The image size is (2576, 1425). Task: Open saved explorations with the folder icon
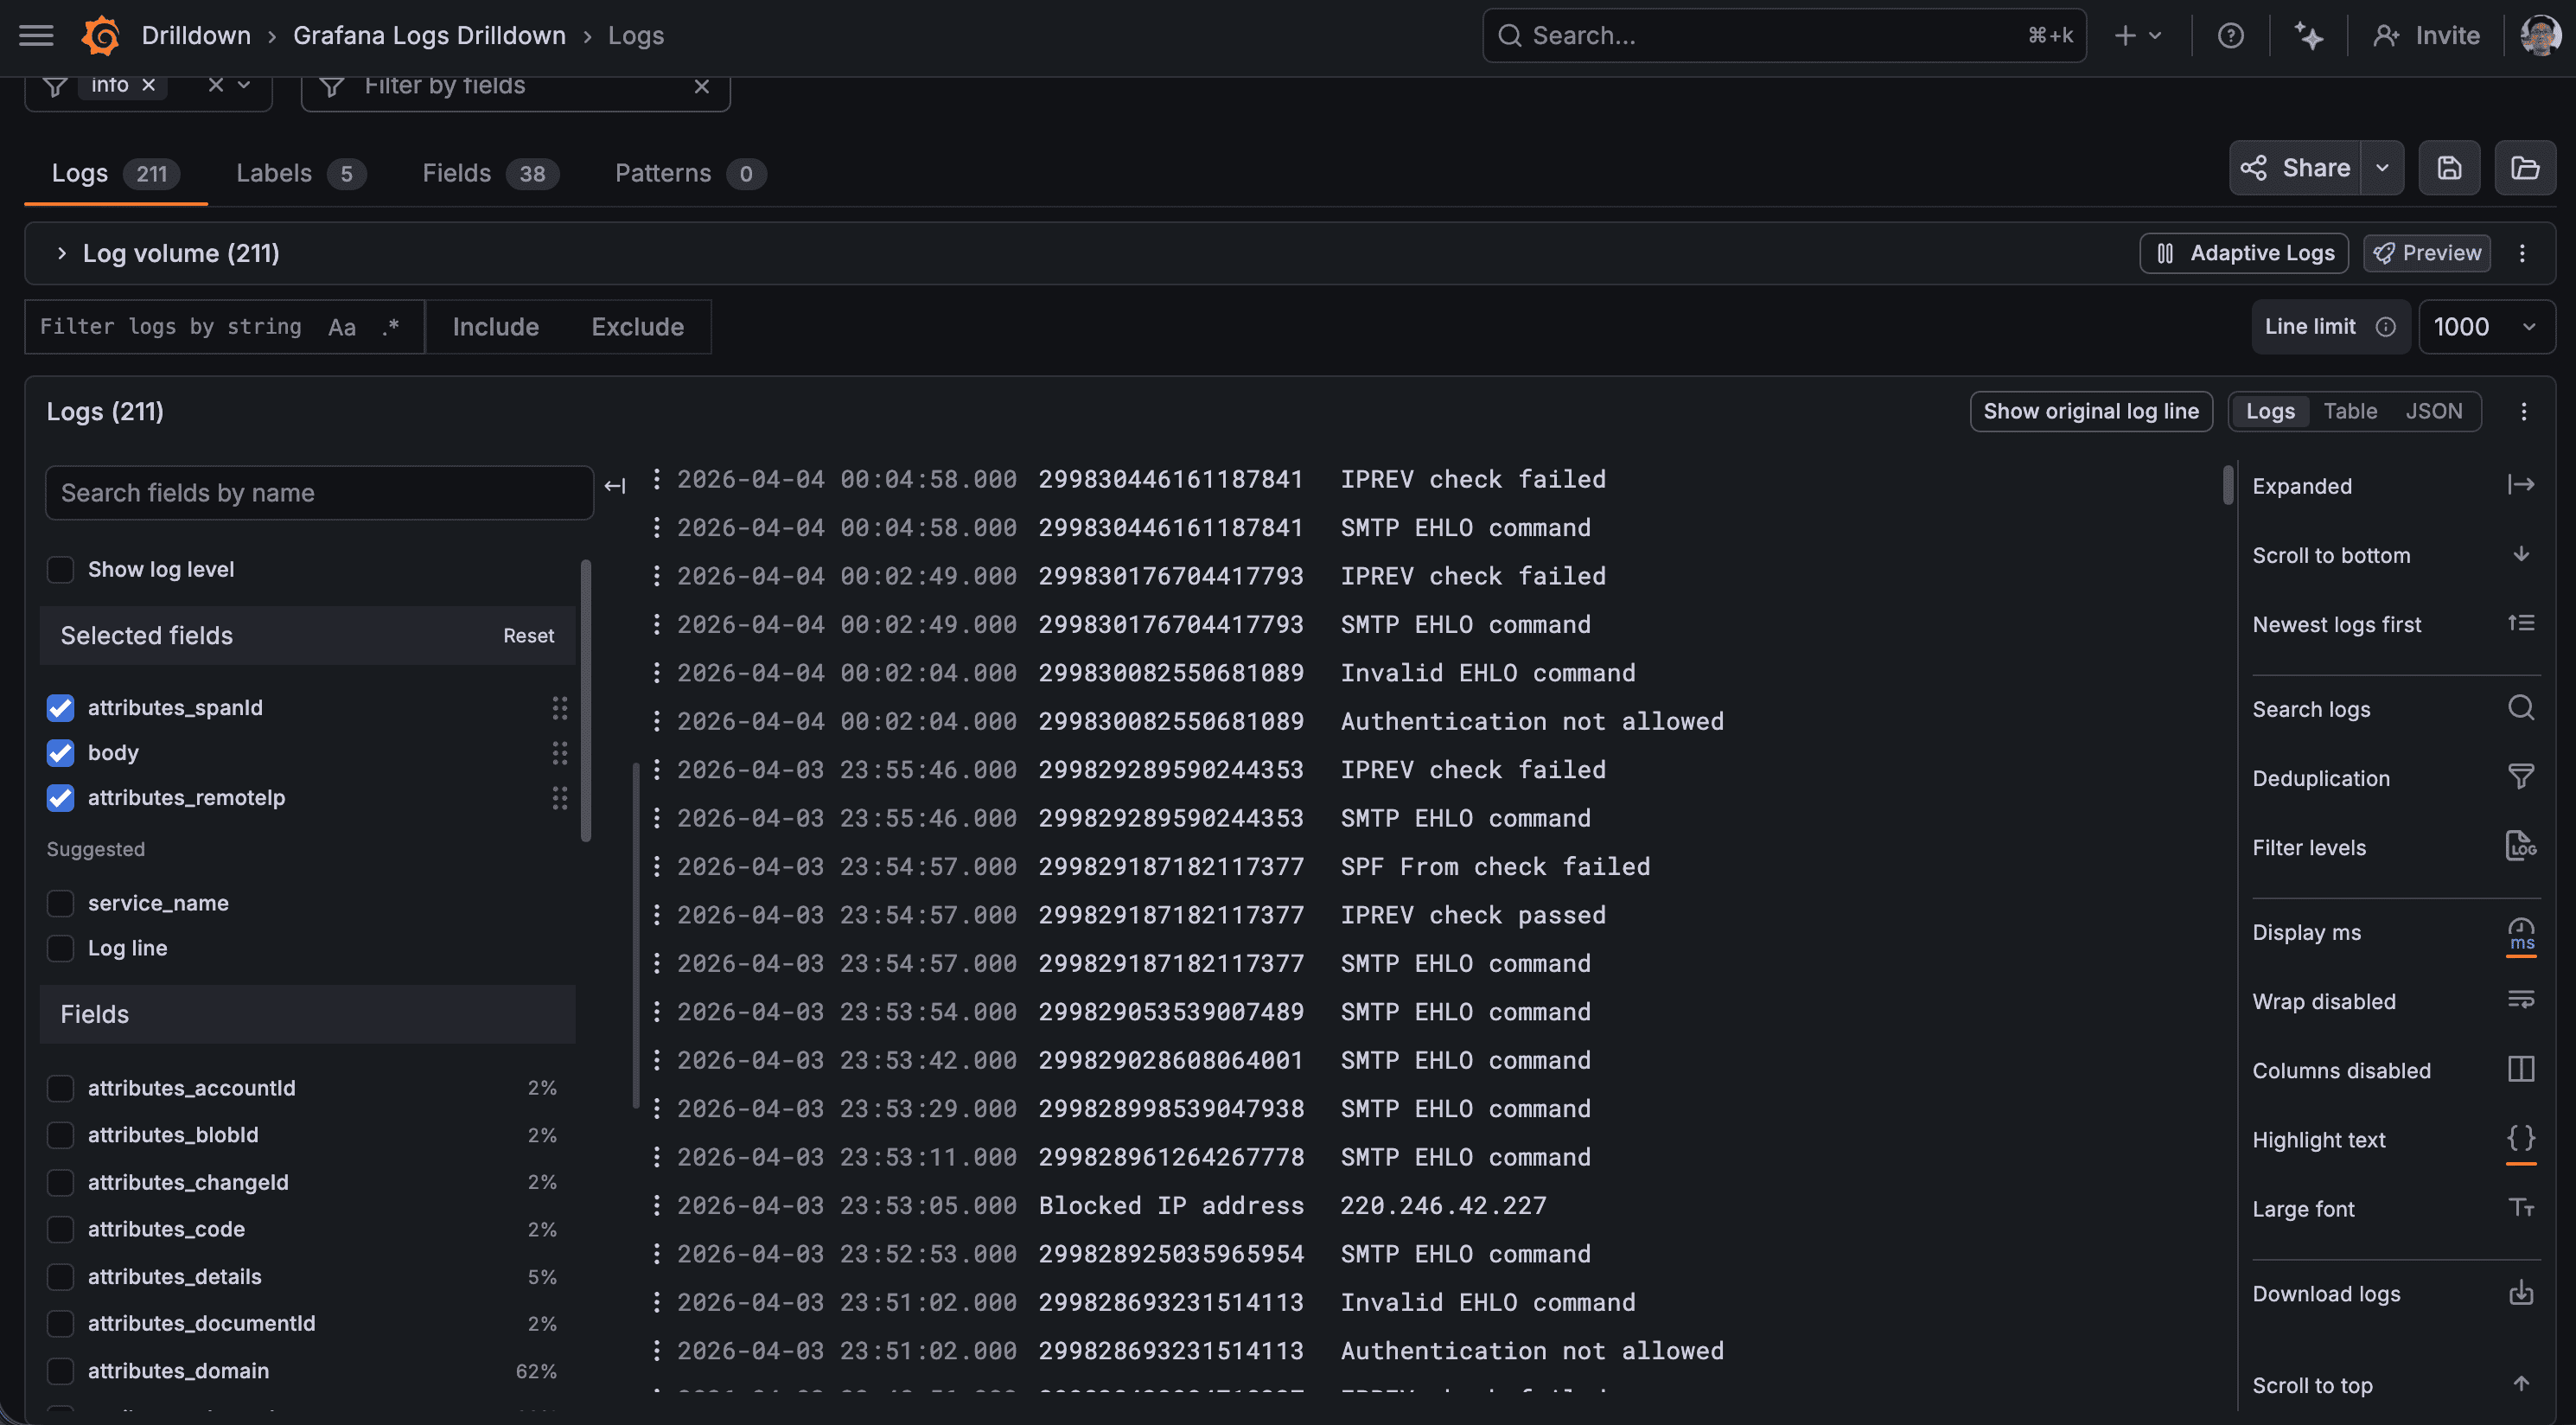tap(2525, 167)
